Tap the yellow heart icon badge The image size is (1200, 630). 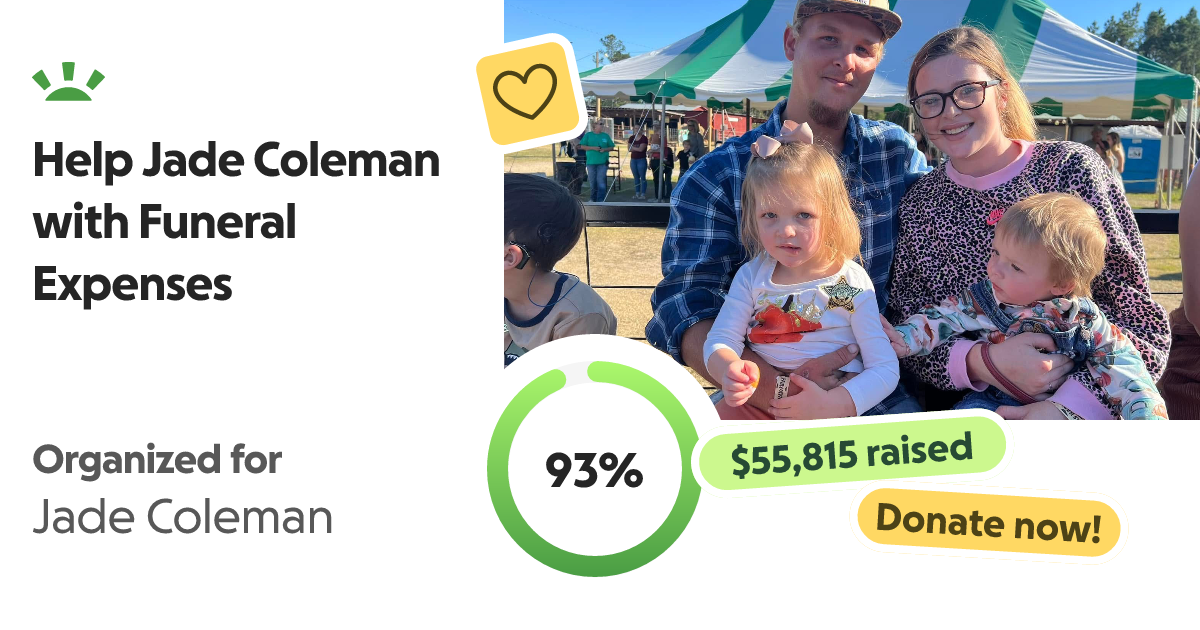(529, 92)
